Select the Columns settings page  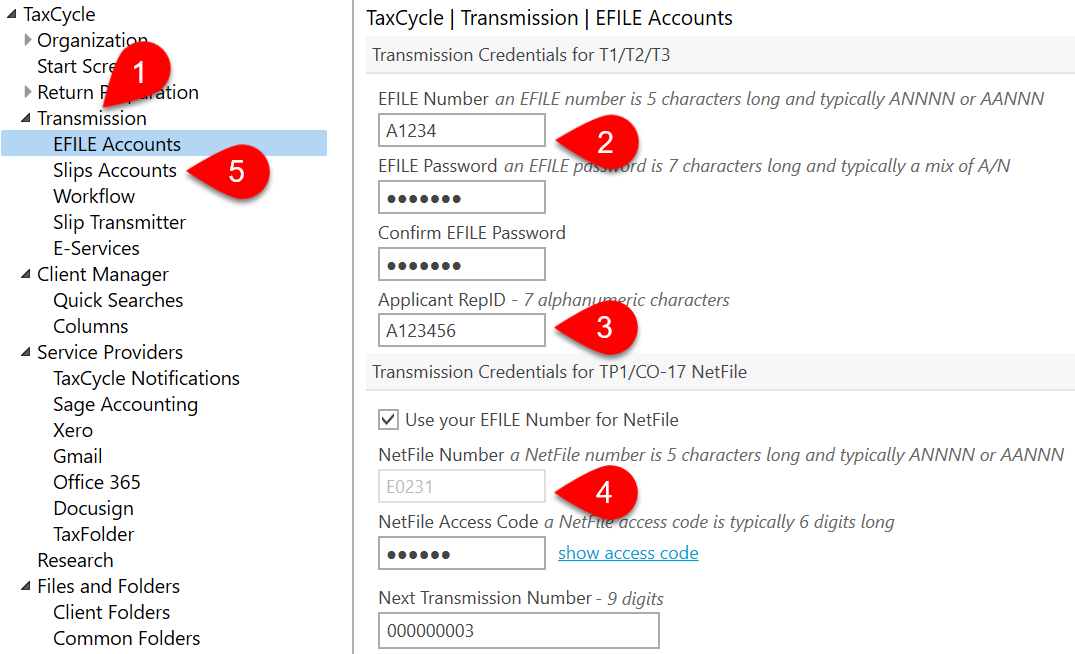[90, 325]
